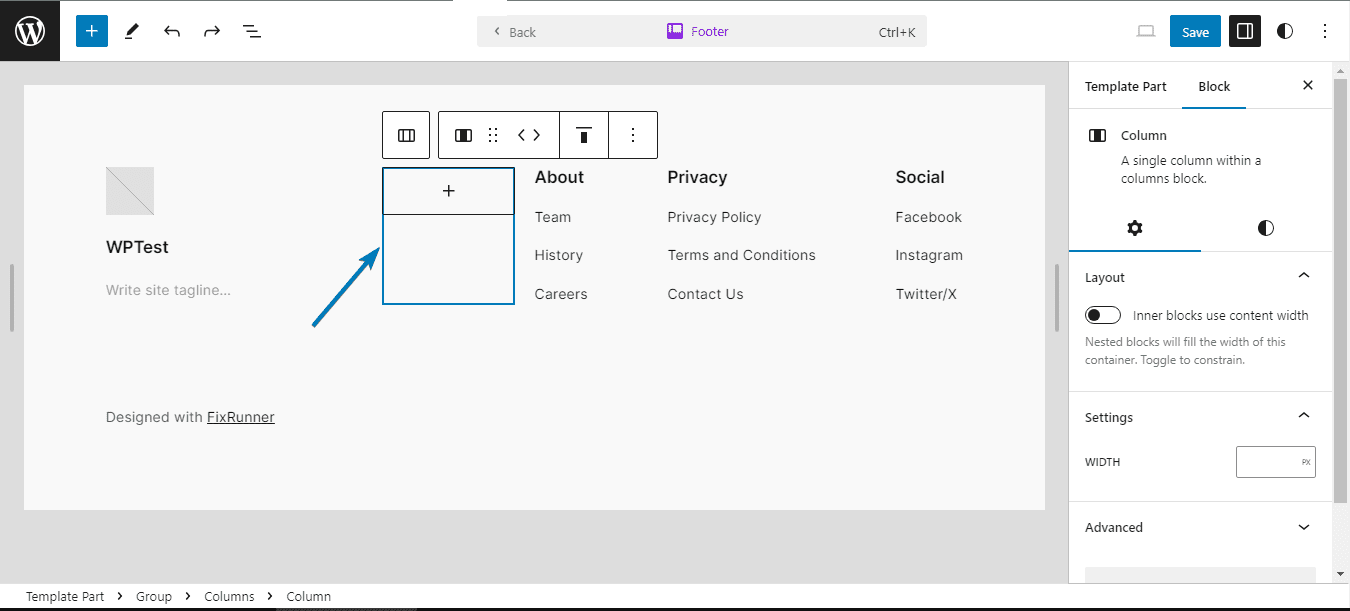Click the Instagram link
The image size is (1350, 611).
point(929,255)
